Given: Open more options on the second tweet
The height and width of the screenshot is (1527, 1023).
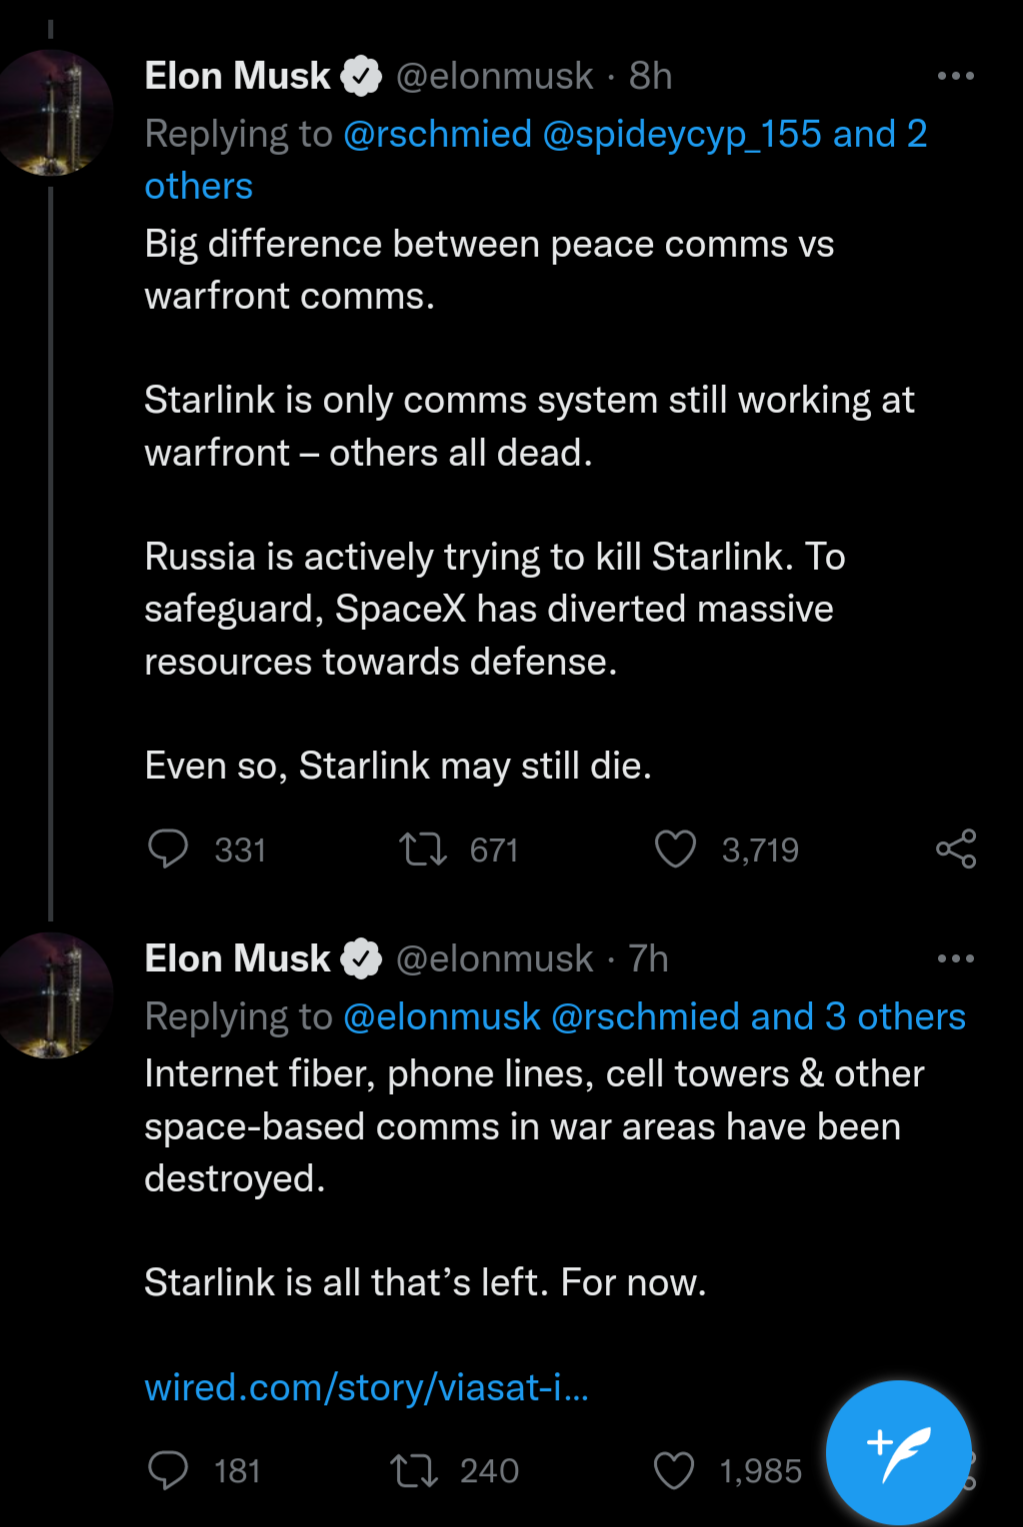Looking at the screenshot, I should pos(955,959).
